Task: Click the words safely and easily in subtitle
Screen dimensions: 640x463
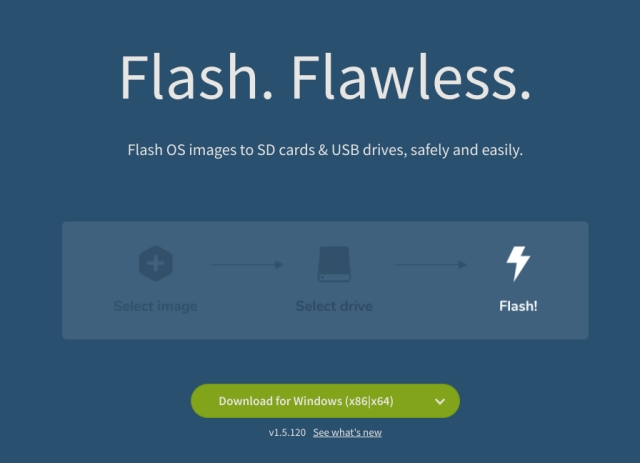Action: coord(467,150)
